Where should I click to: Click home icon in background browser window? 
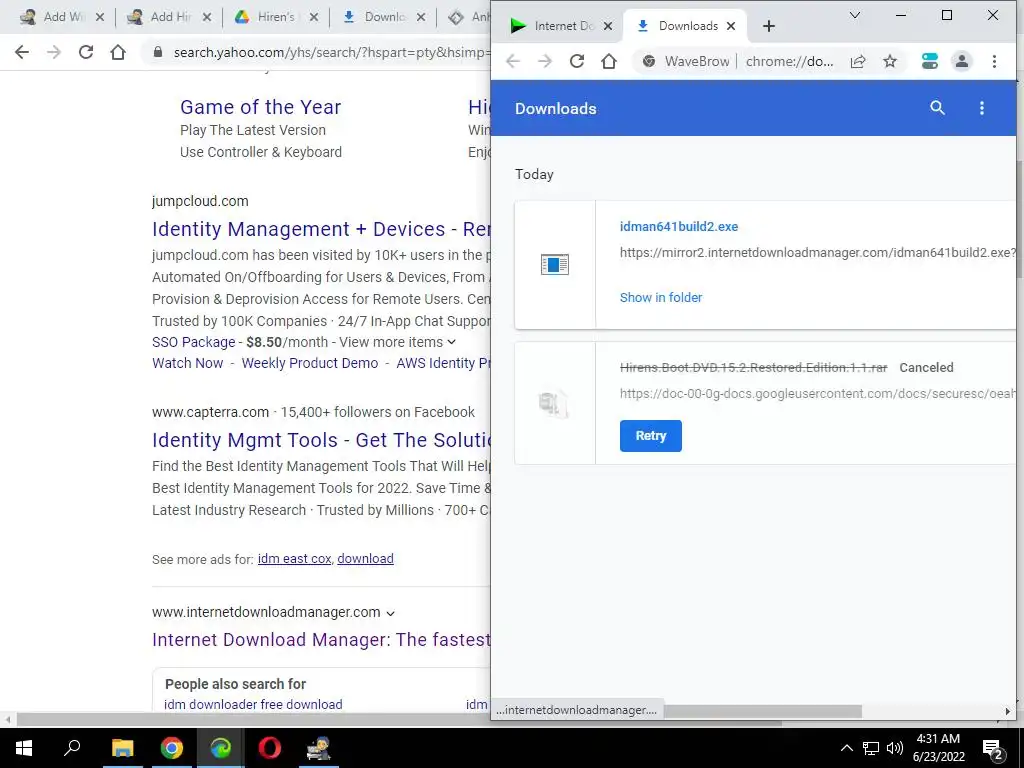(118, 52)
